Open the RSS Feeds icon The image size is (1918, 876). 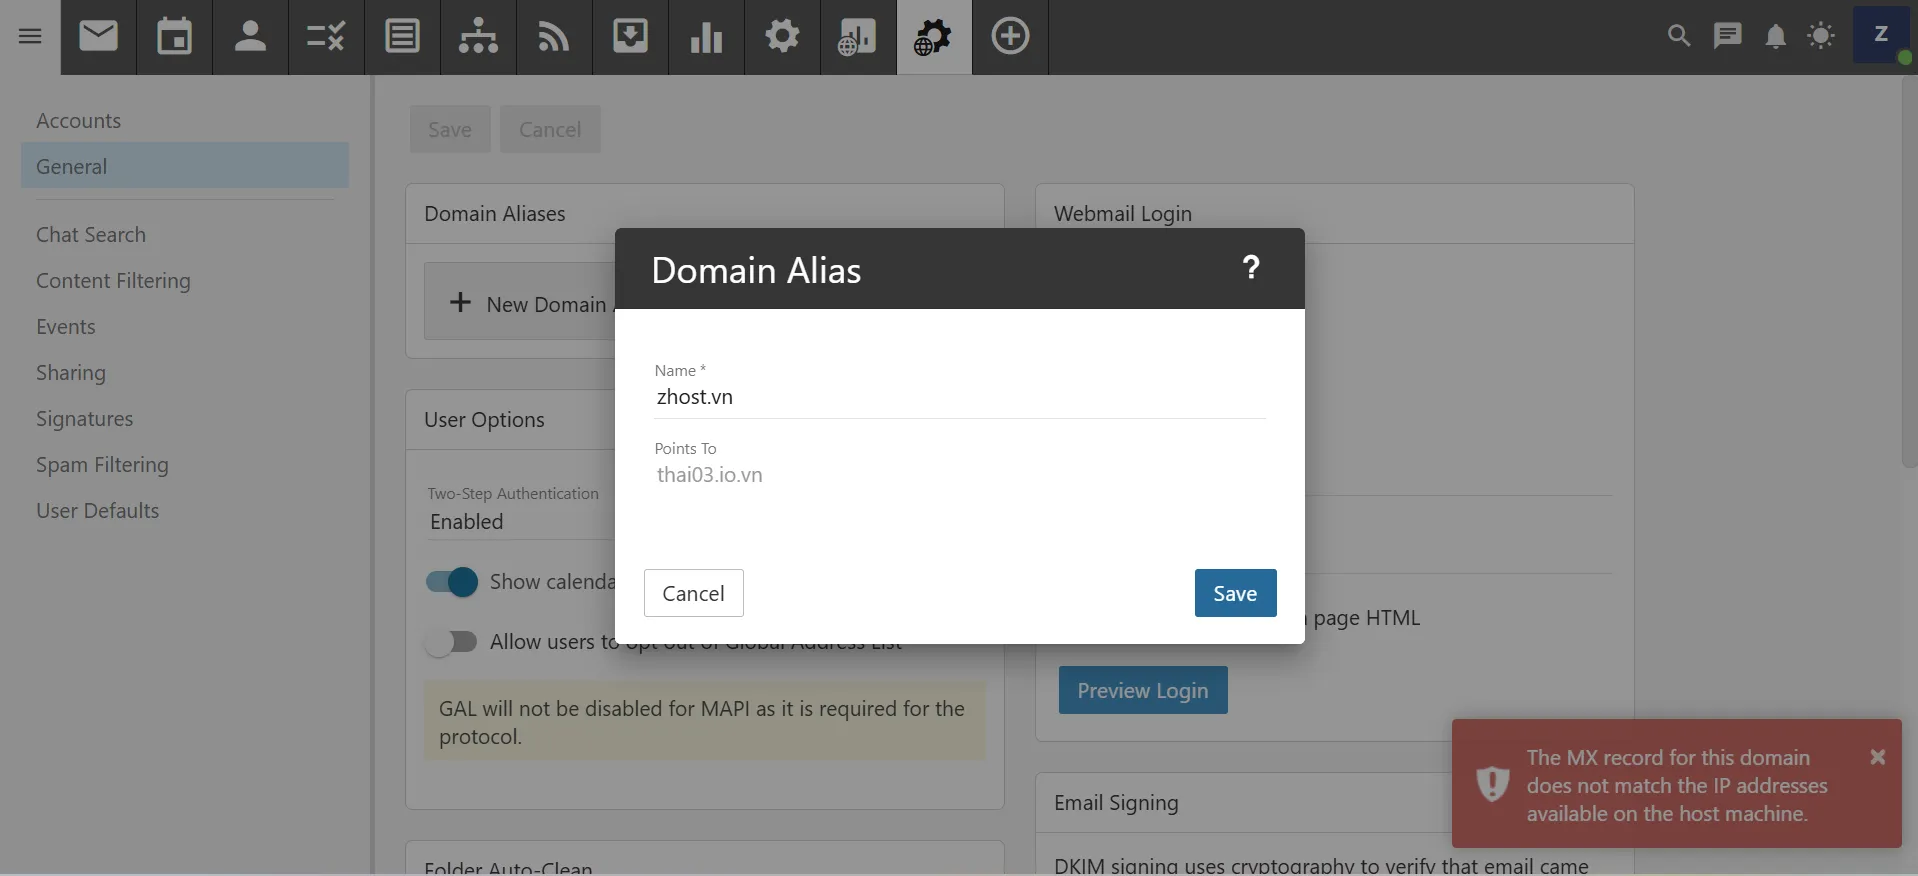pos(554,37)
